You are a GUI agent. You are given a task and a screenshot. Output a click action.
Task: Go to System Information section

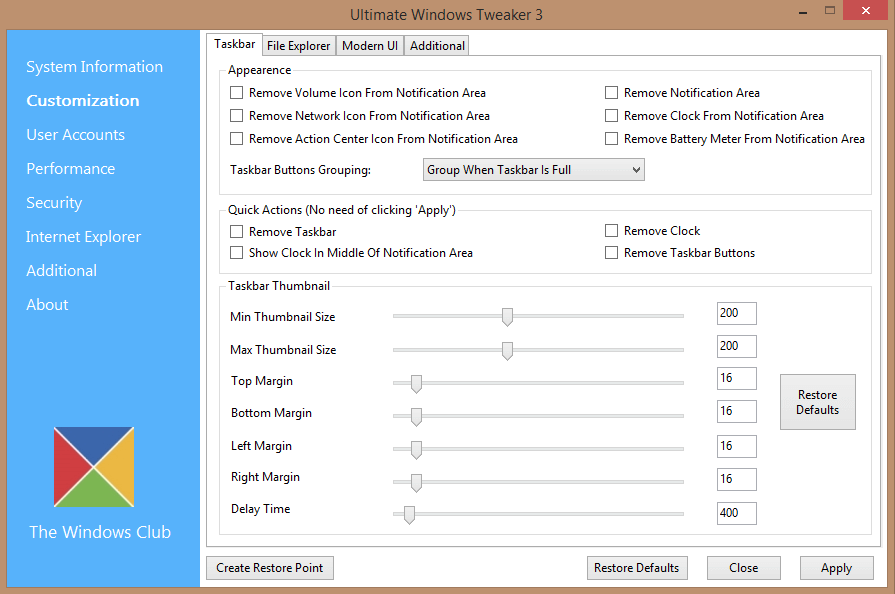(94, 67)
